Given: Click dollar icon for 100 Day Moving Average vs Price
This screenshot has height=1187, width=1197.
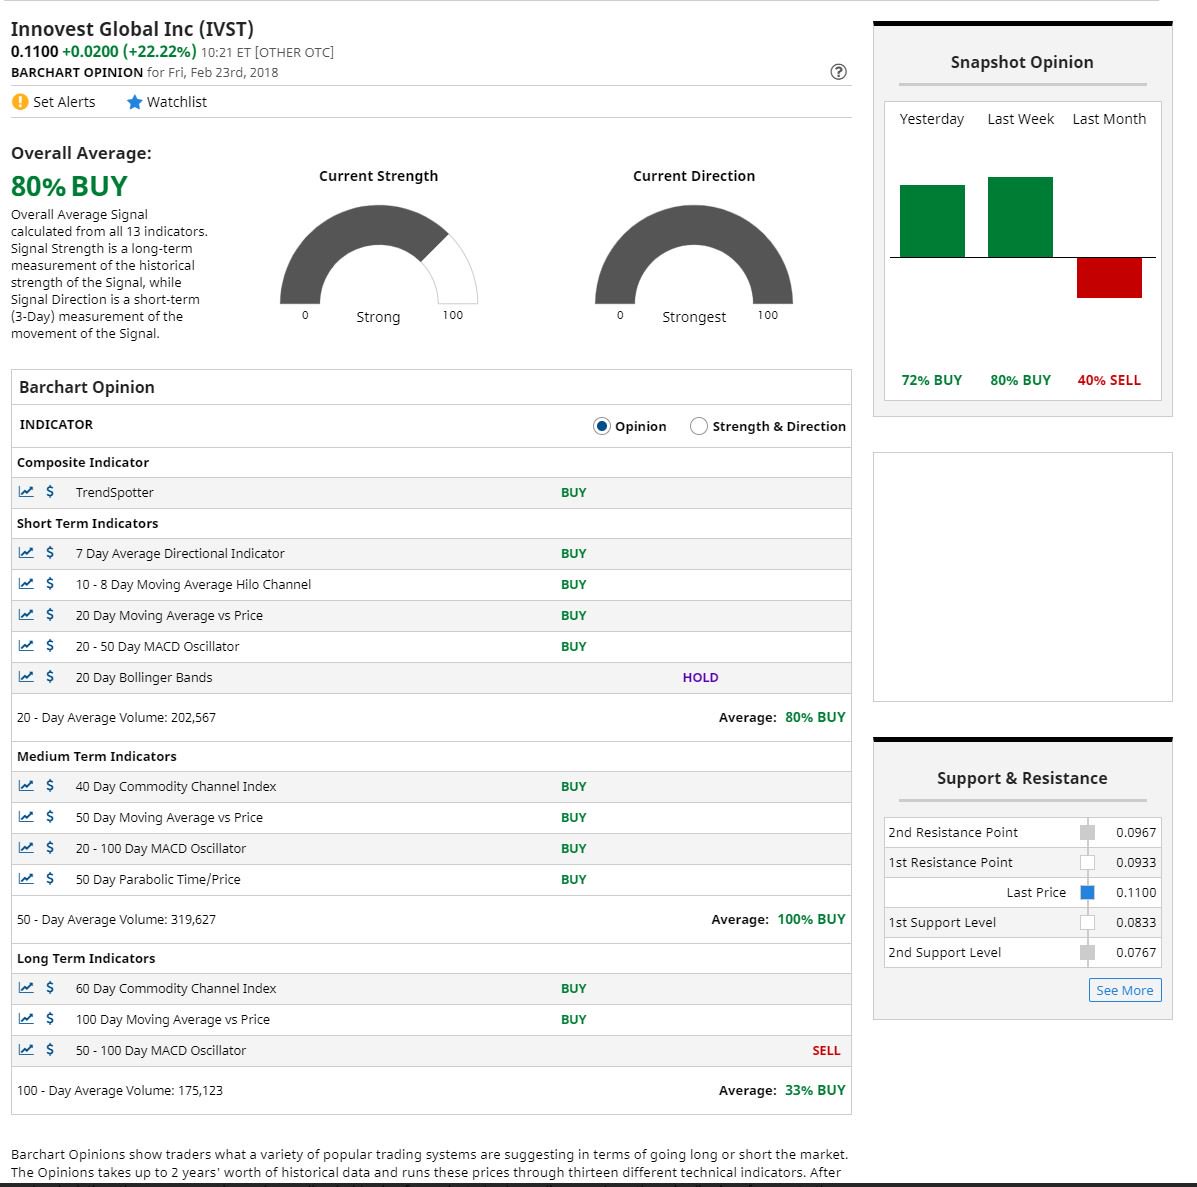Looking at the screenshot, I should [x=50, y=1018].
